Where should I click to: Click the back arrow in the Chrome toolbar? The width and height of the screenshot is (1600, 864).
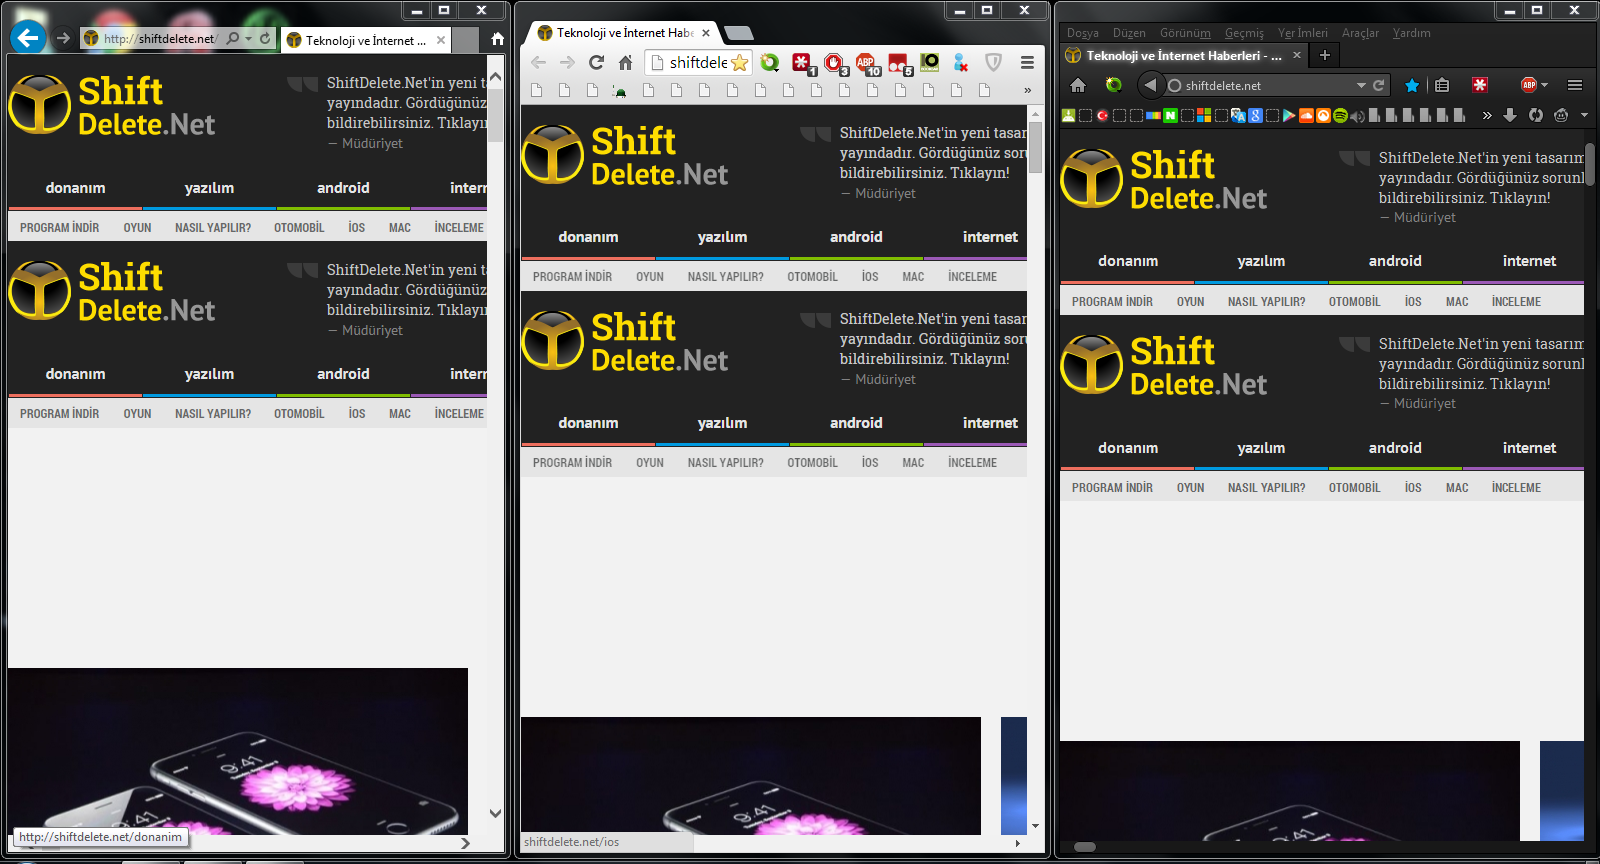click(538, 62)
